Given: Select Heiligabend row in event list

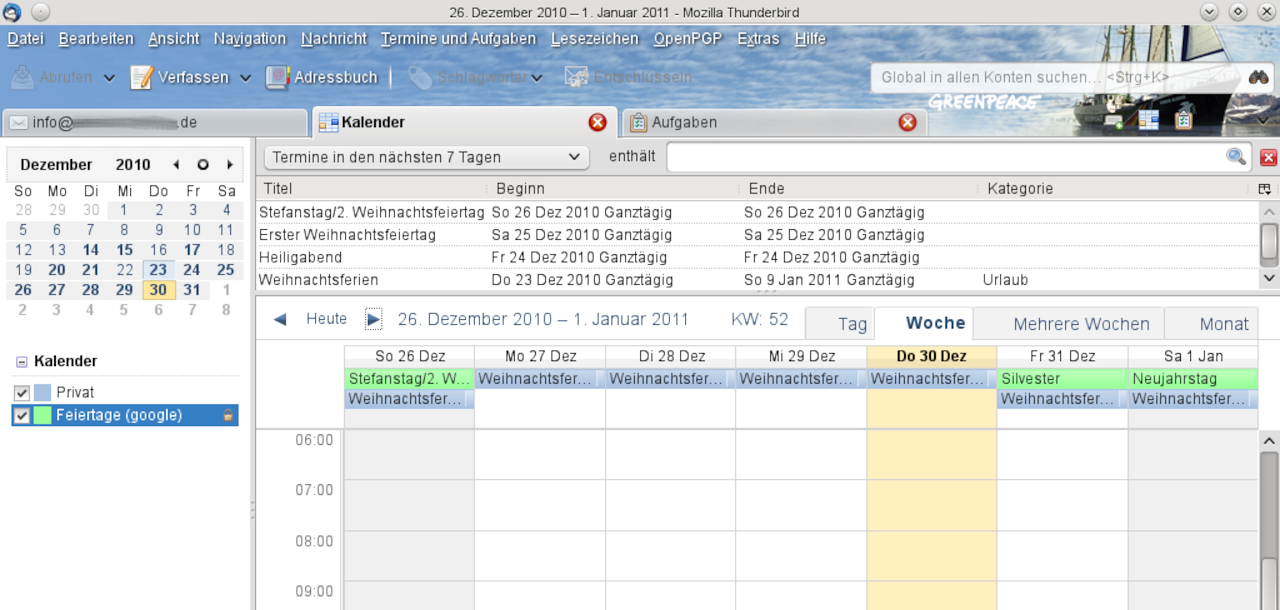Looking at the screenshot, I should [x=757, y=257].
